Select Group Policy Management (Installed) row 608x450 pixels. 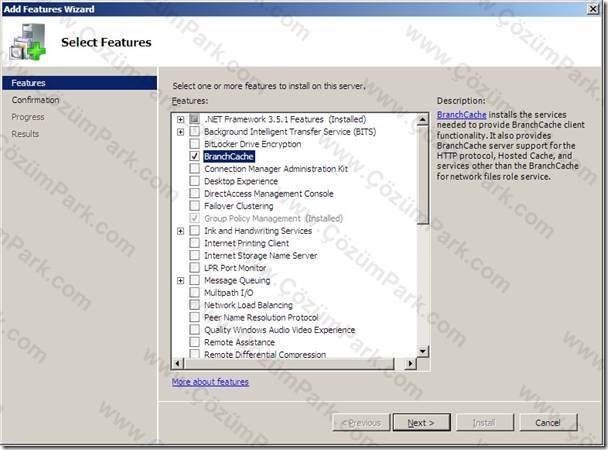pos(273,219)
